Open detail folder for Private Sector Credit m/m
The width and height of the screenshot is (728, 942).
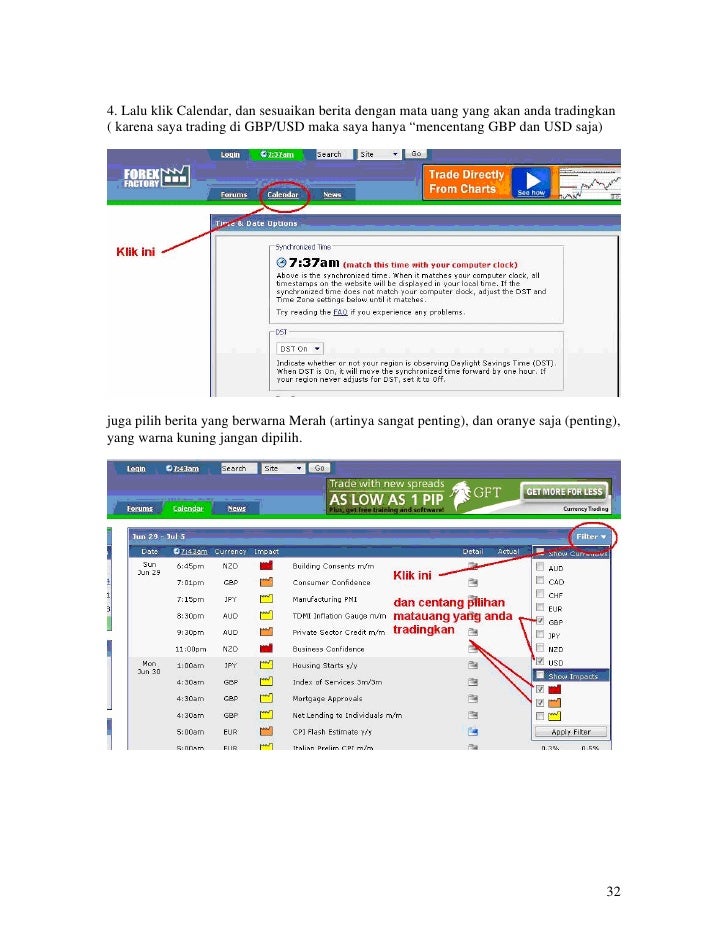coord(473,632)
